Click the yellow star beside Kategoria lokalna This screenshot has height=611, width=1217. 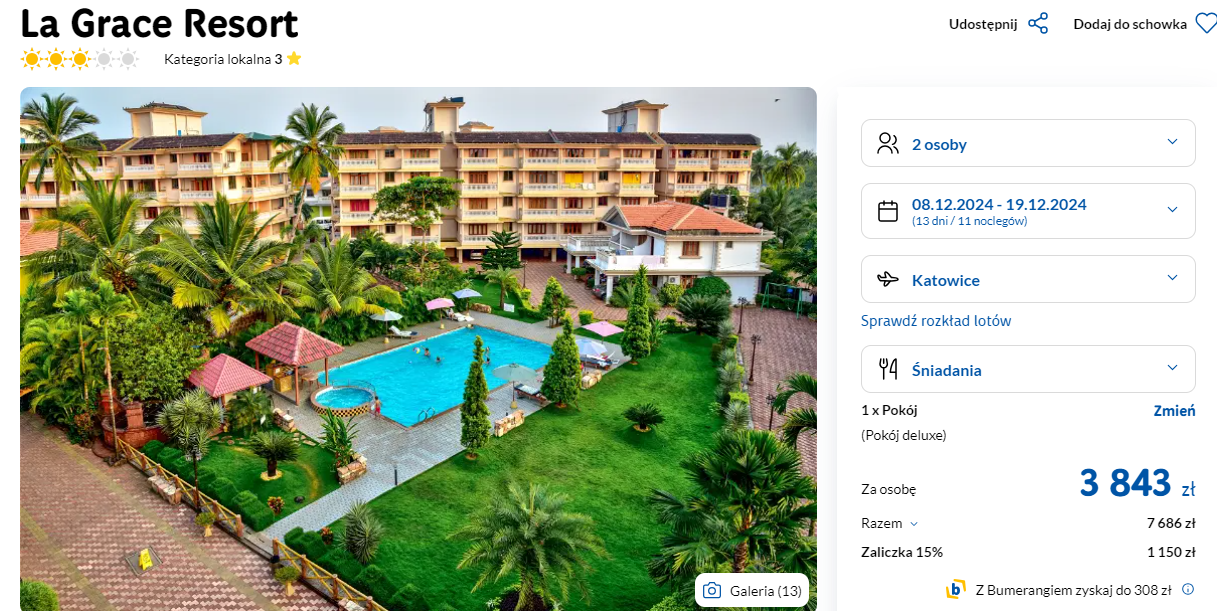[x=294, y=59]
